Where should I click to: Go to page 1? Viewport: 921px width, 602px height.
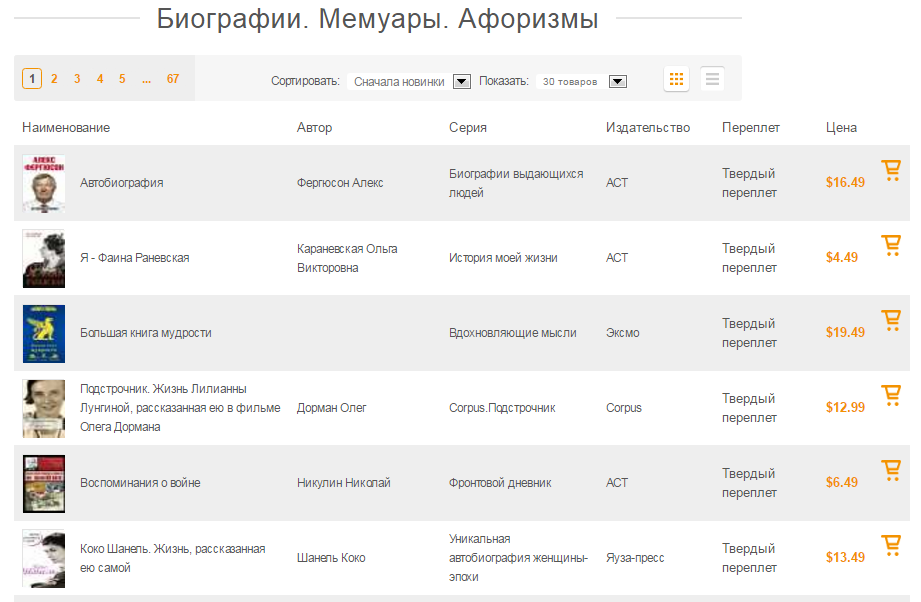tap(32, 79)
